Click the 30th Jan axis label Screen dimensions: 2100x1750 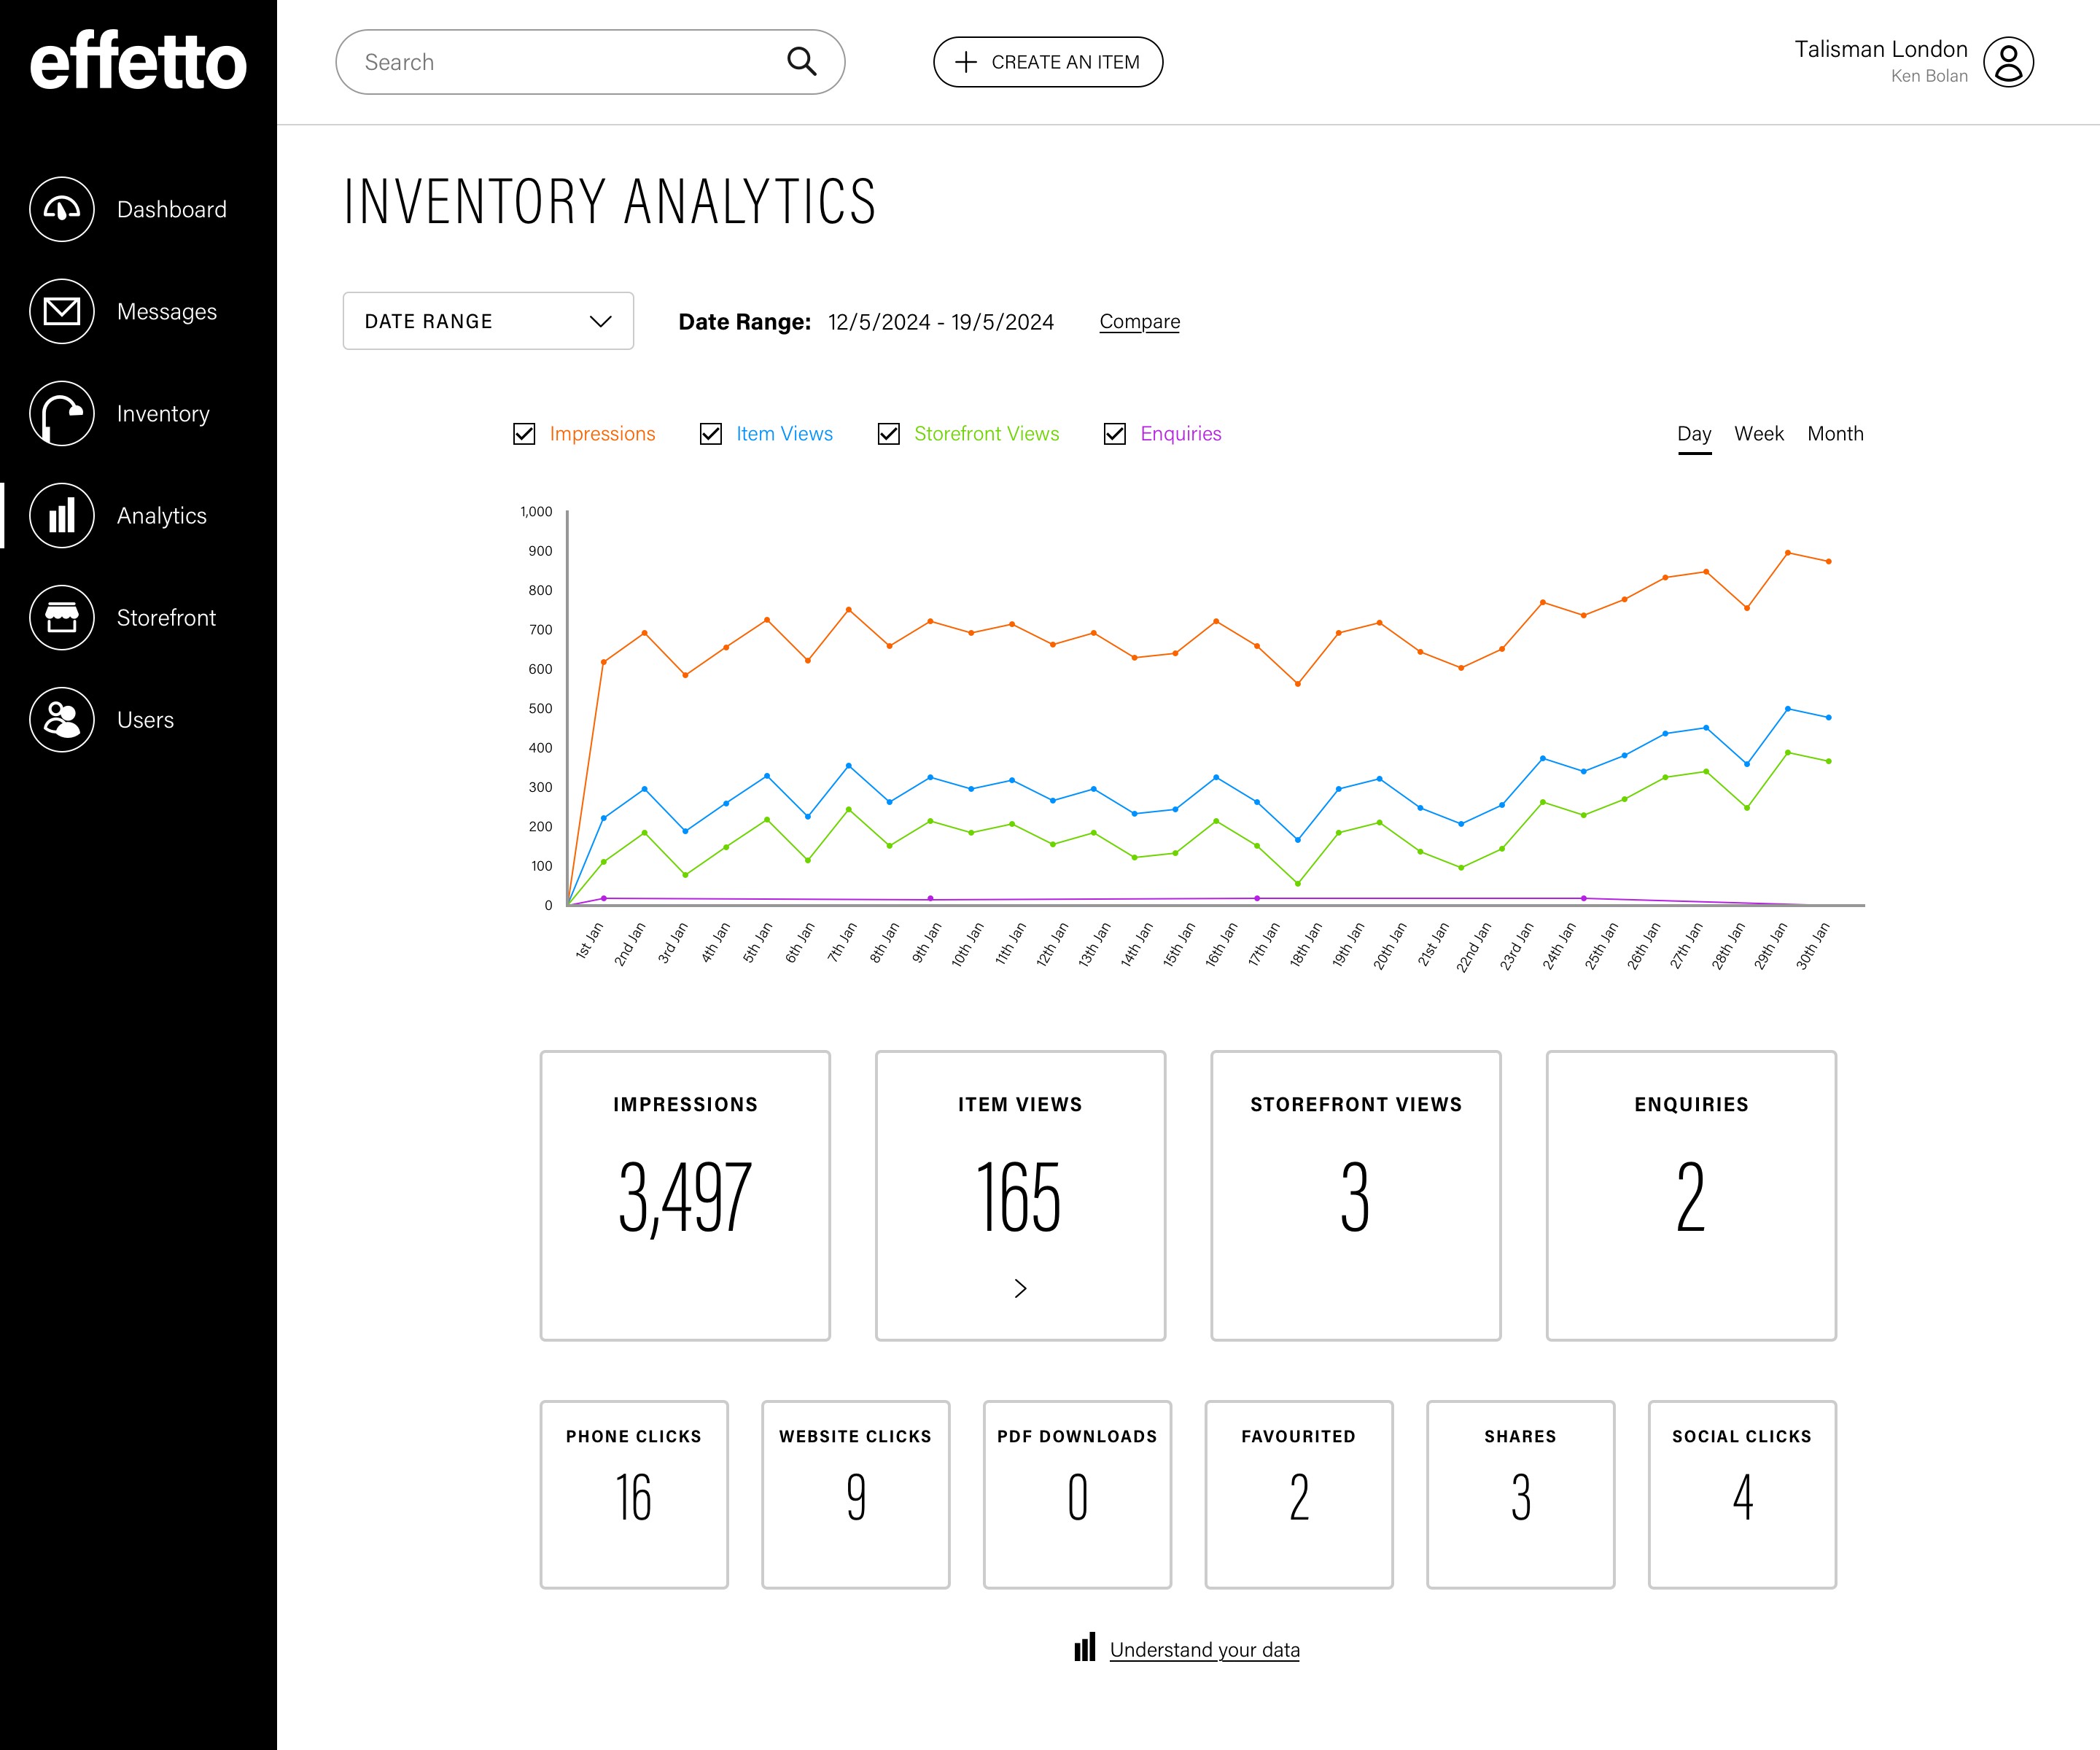pos(1812,946)
